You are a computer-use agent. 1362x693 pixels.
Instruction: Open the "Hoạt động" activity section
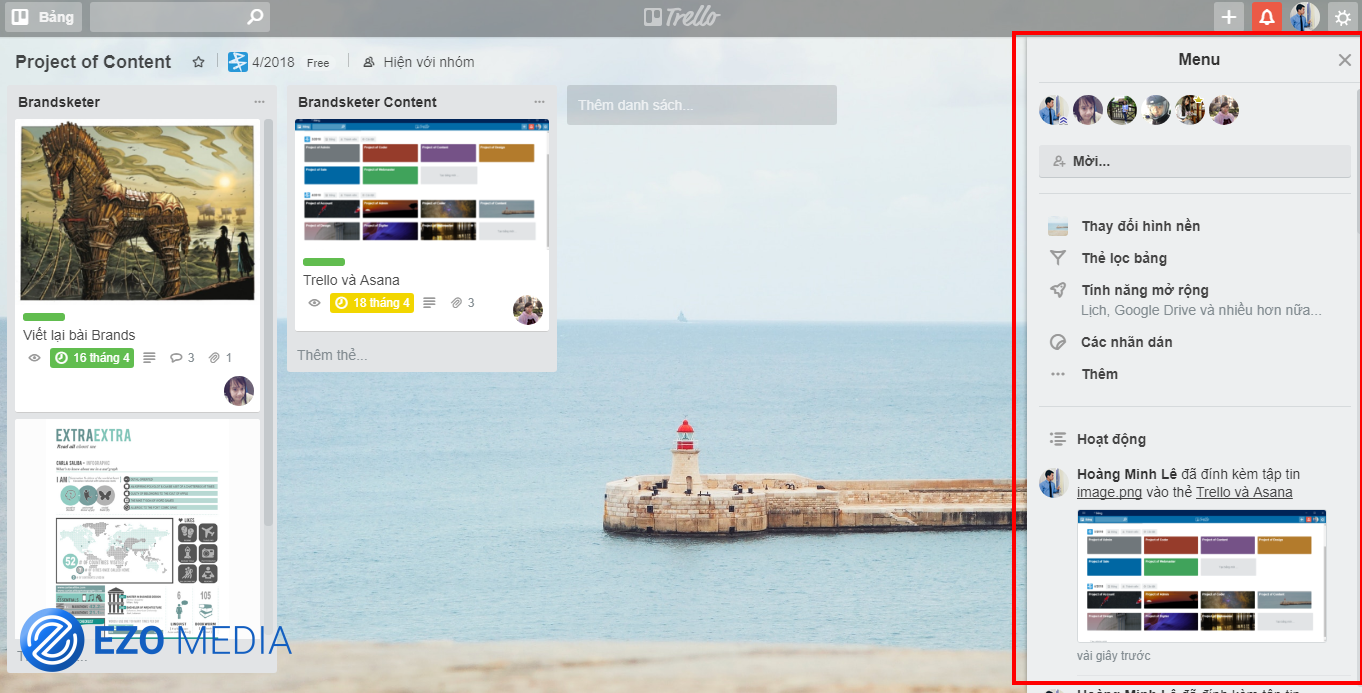pos(1111,439)
